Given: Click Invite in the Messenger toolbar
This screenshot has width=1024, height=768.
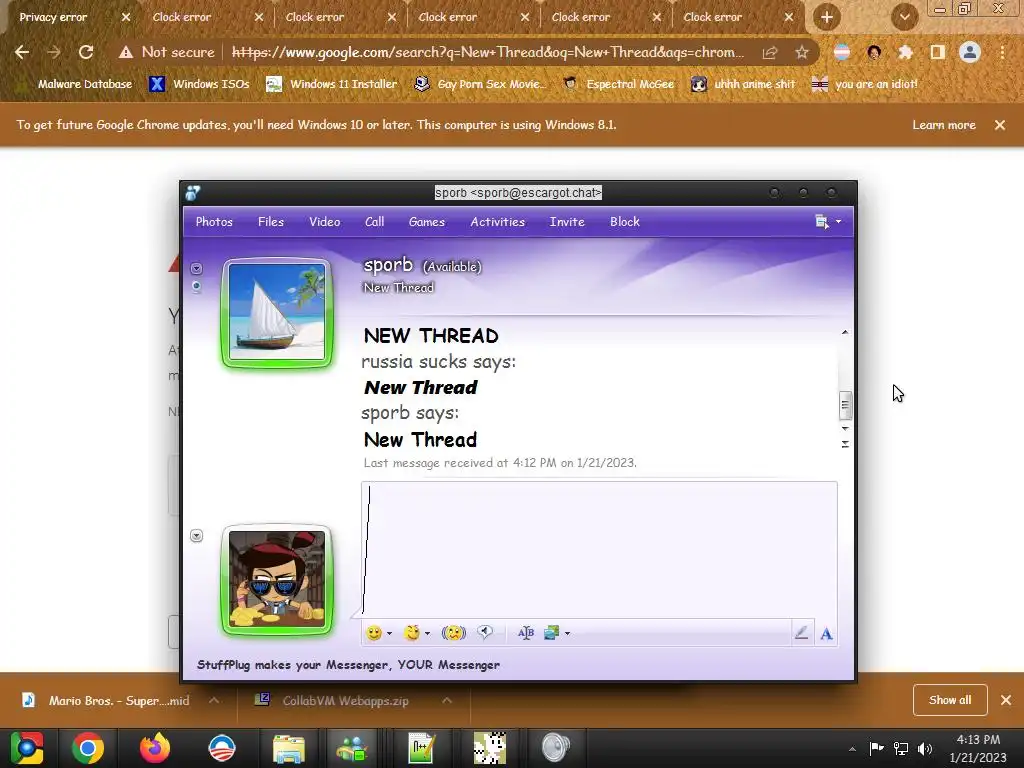Looking at the screenshot, I should coord(567,221).
